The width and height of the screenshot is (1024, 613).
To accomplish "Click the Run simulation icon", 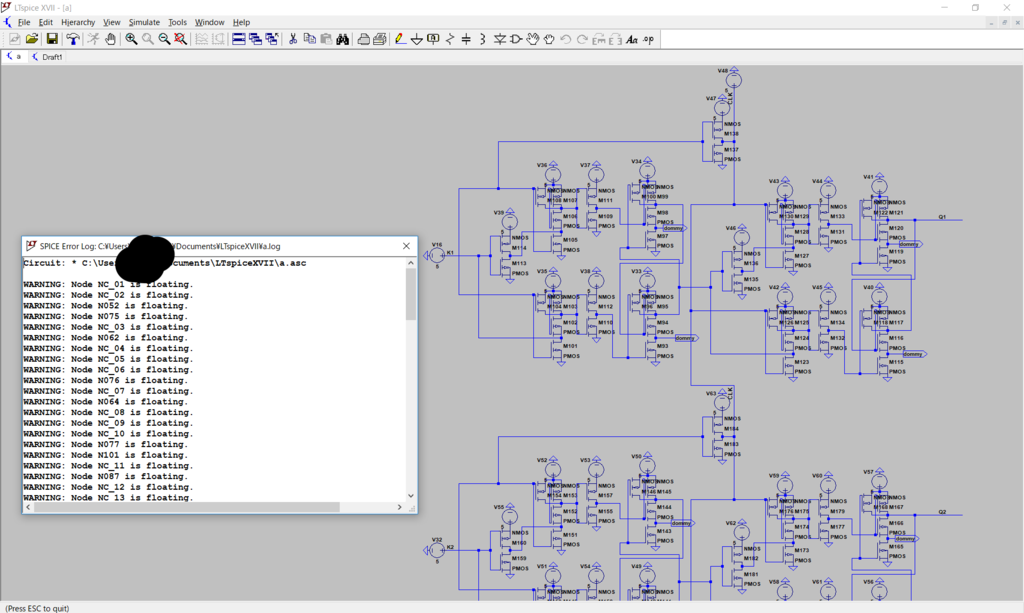I will 93,39.
